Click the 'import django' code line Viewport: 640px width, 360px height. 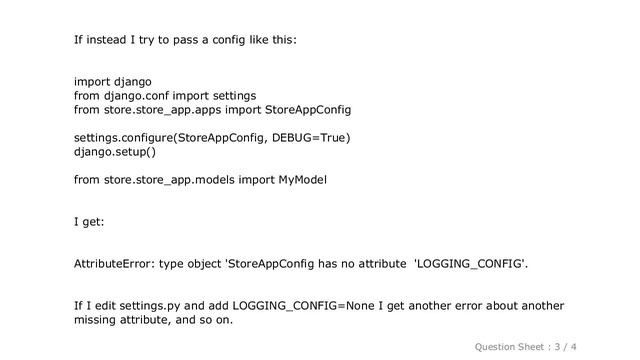point(113,82)
